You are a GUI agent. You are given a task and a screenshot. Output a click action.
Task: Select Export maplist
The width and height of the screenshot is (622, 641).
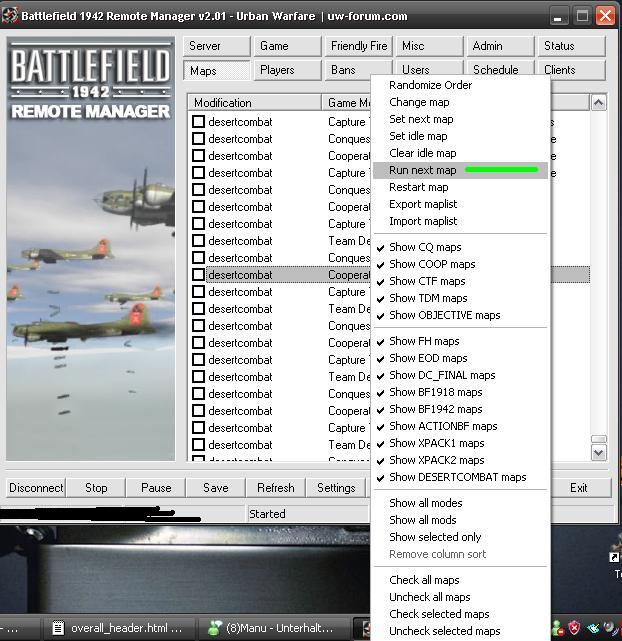460,204
